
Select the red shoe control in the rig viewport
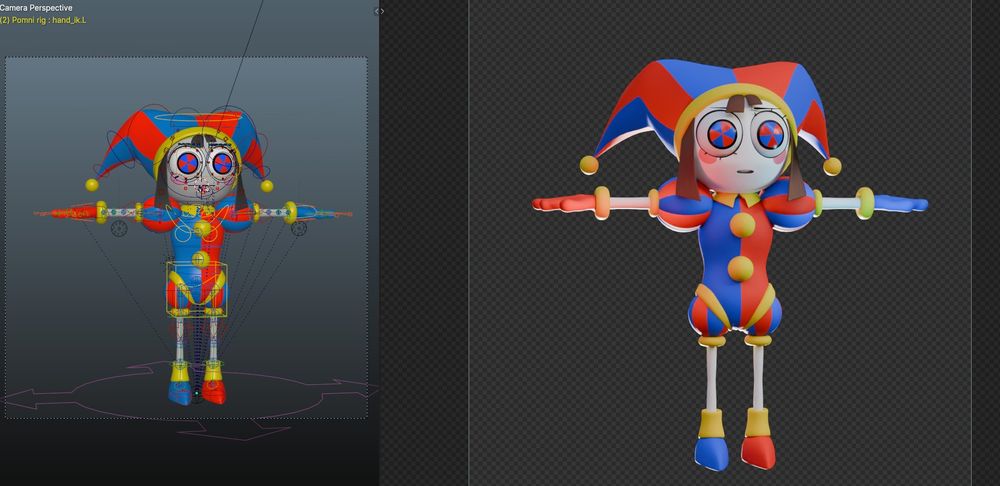[214, 391]
